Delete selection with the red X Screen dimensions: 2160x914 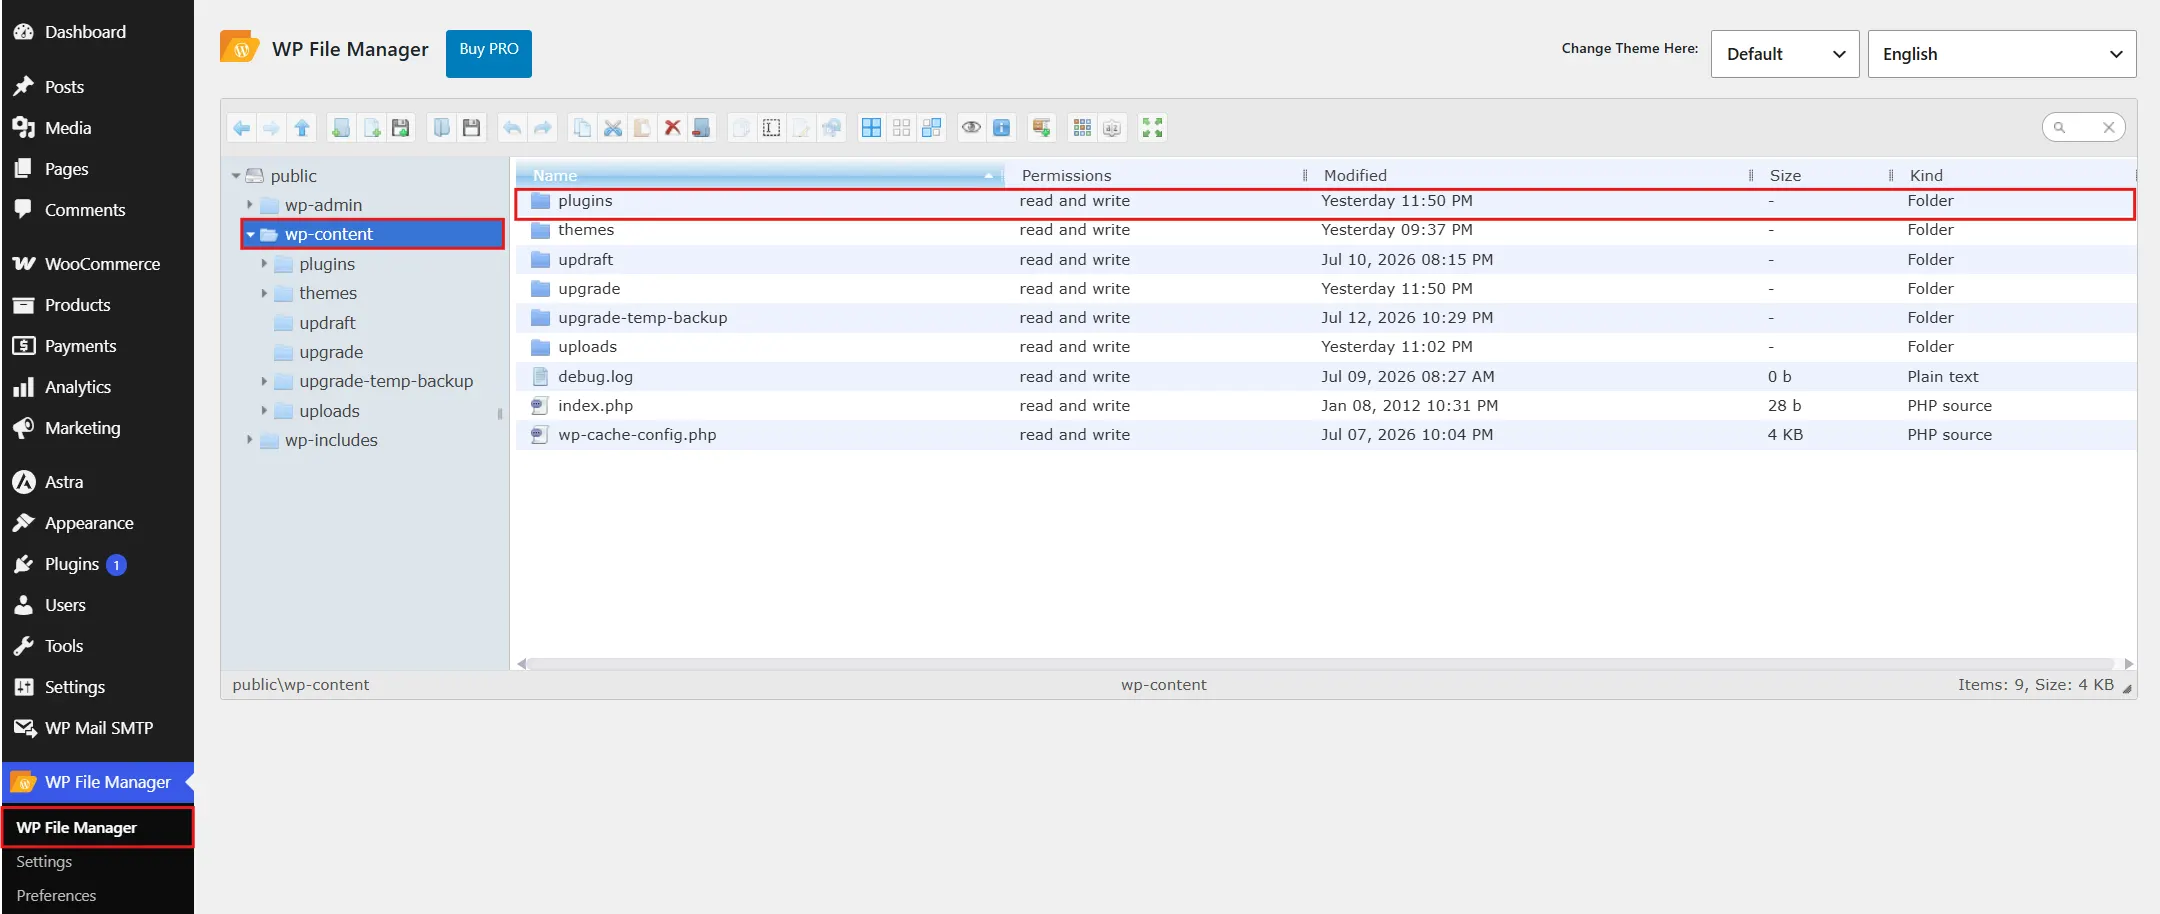pyautogui.click(x=672, y=128)
